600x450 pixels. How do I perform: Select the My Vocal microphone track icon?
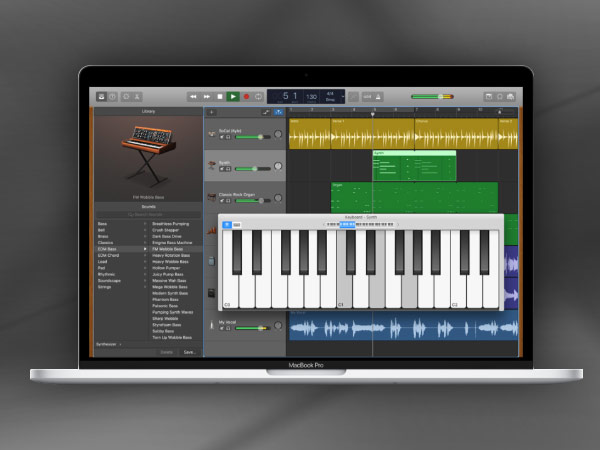[x=212, y=325]
